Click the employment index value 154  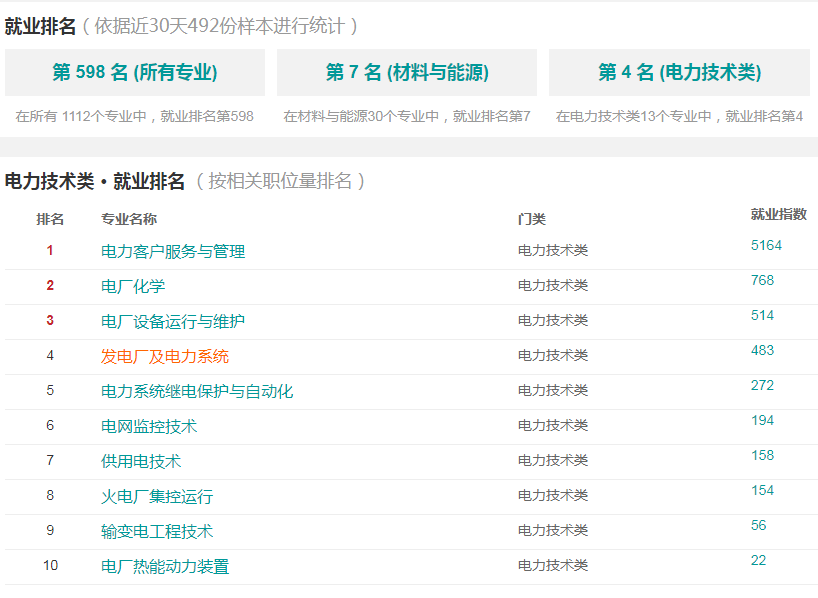(762, 490)
